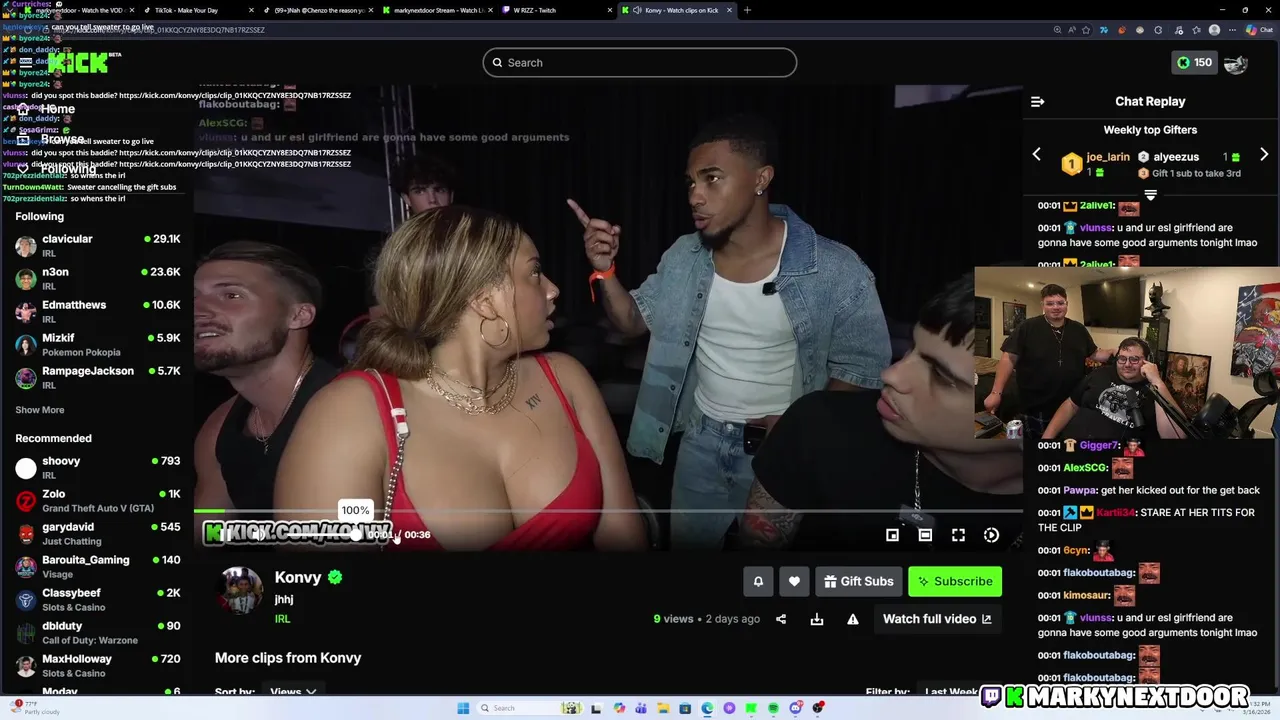Viewport: 1280px width, 720px height.
Task: Expand Following list with Show More
Action: 40,410
